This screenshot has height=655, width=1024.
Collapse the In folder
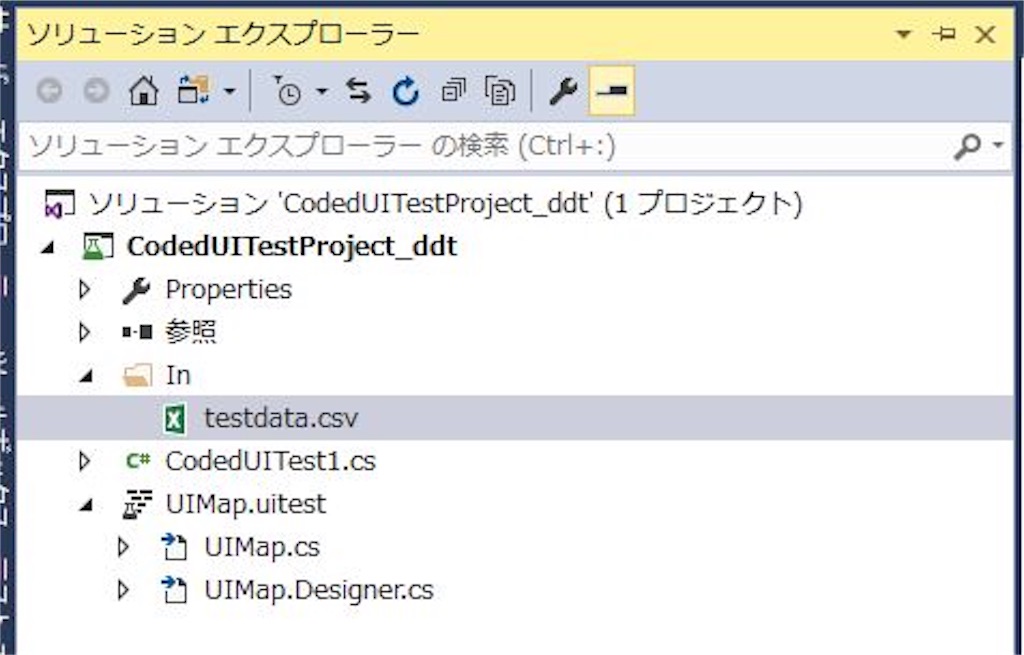coord(86,376)
